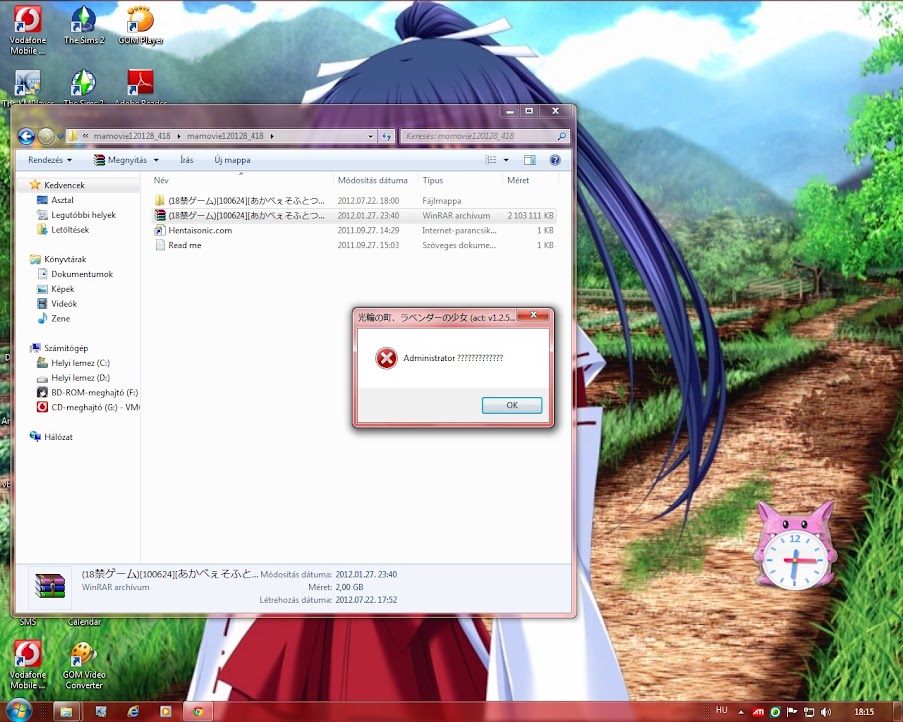Open BD-ROM-meghajtó (F:) drive
Image resolution: width=903 pixels, height=722 pixels.
[x=94, y=393]
